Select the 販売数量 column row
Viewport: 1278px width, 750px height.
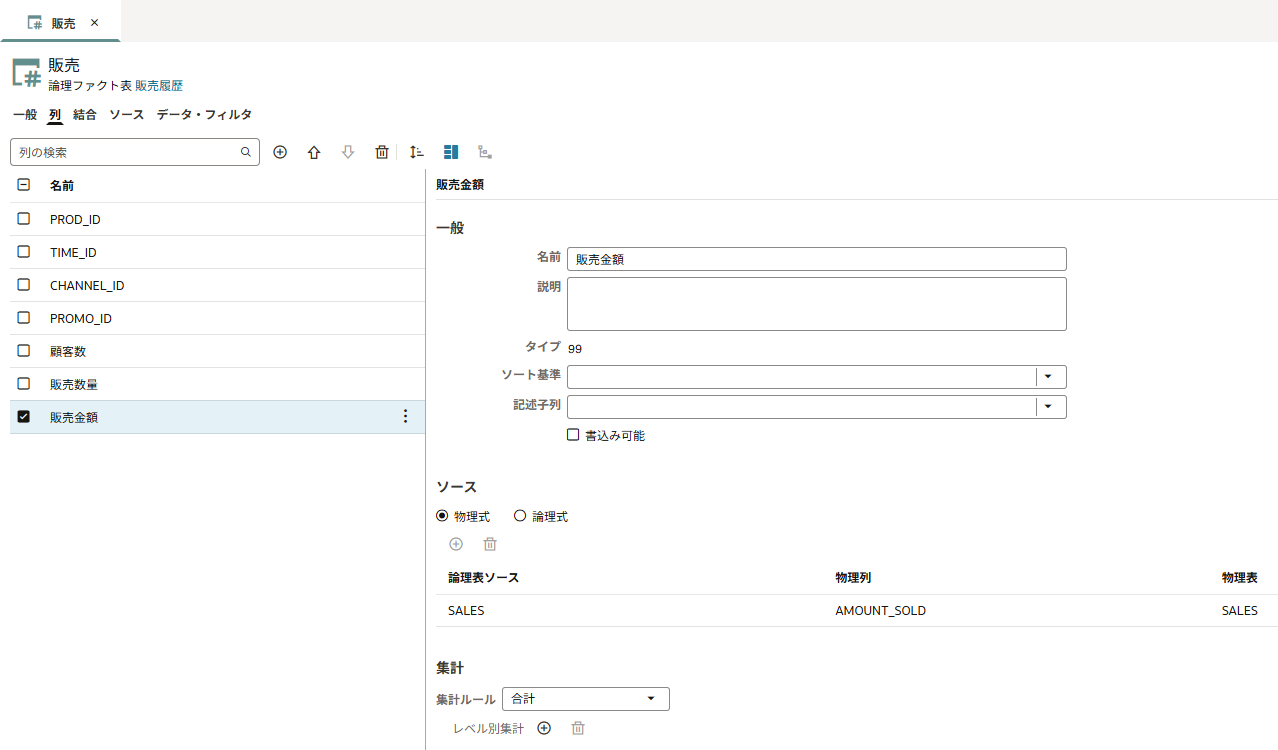point(217,384)
